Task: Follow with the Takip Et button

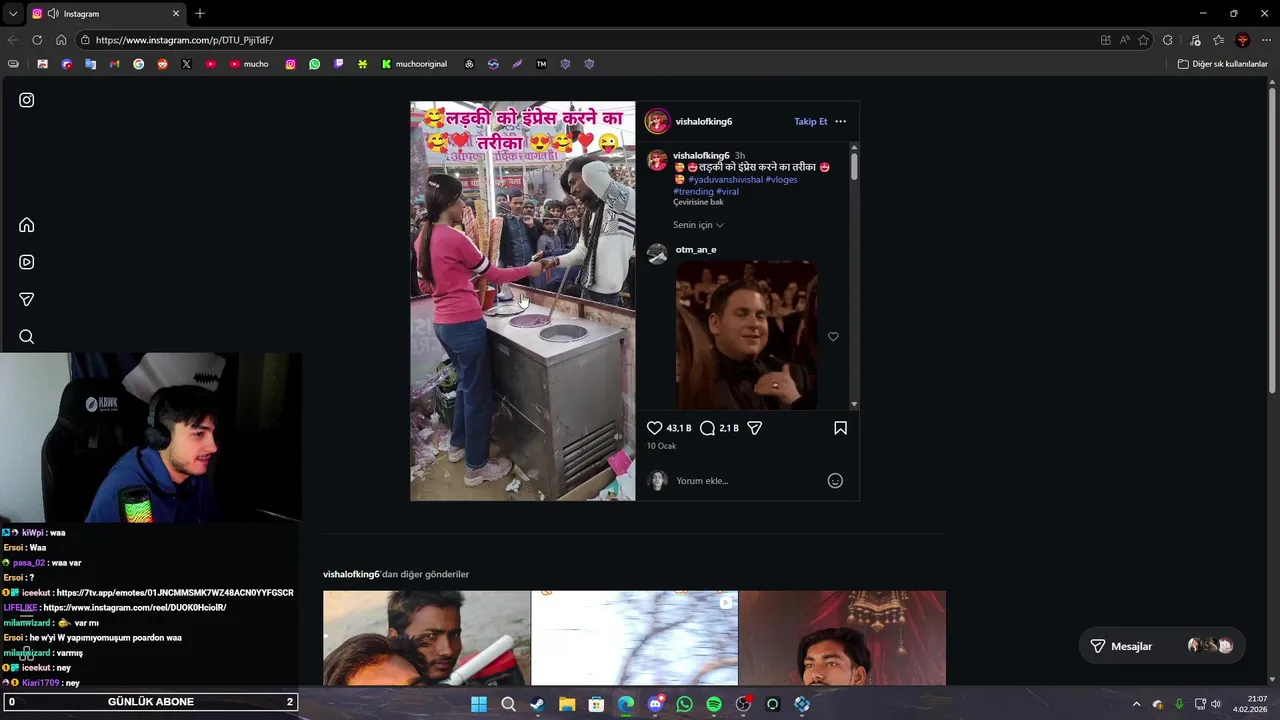Action: [811, 122]
